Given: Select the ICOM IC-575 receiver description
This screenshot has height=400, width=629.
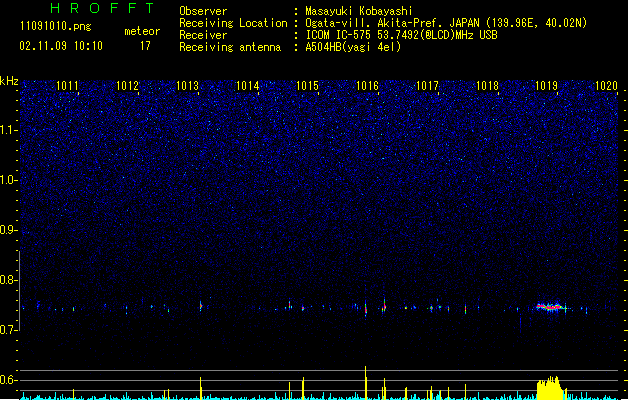Looking at the screenshot, I should point(402,35).
